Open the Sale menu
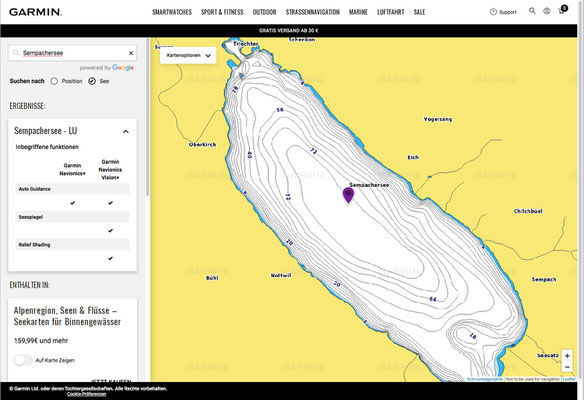The width and height of the screenshot is (584, 400). pyautogui.click(x=419, y=12)
